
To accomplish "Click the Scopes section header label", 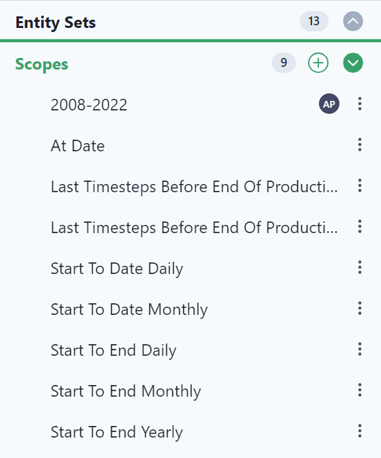I will point(42,64).
